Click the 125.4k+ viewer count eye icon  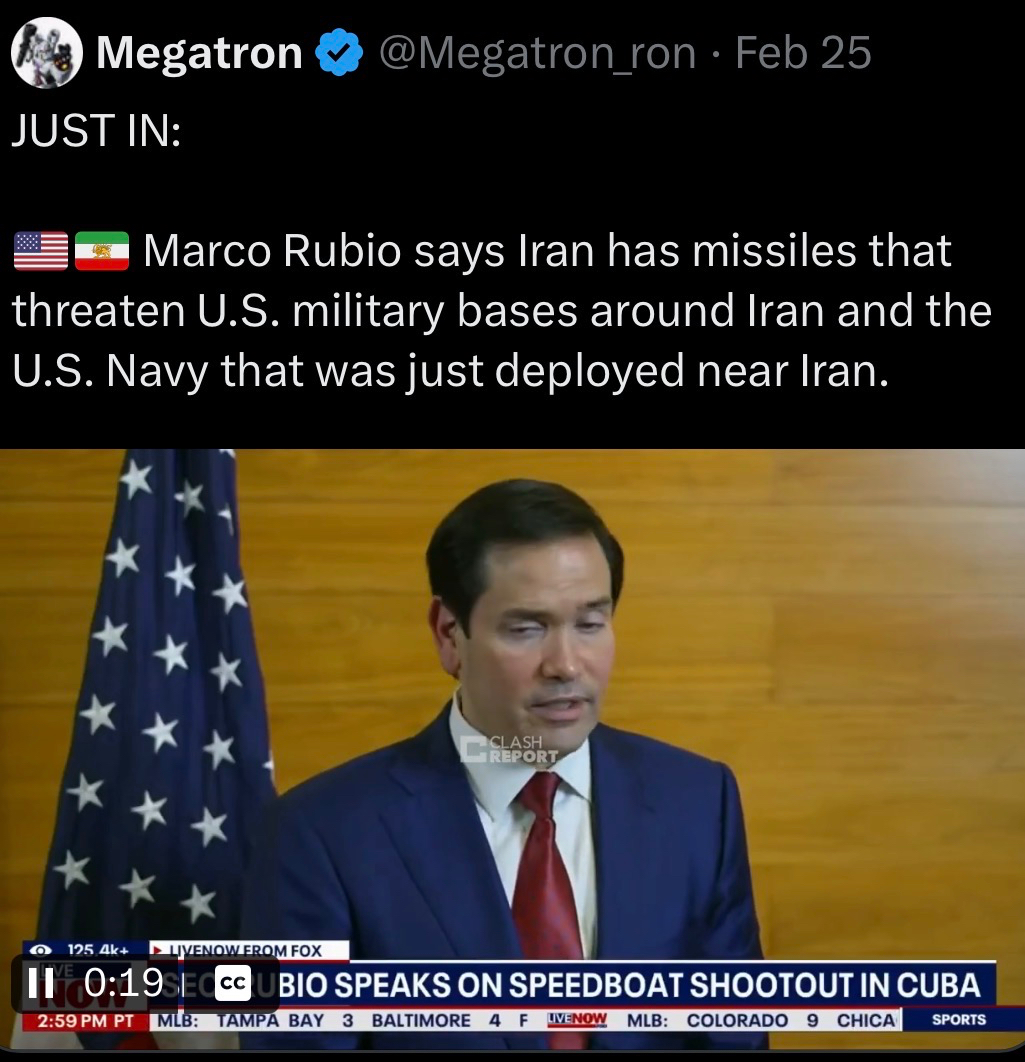(42, 950)
